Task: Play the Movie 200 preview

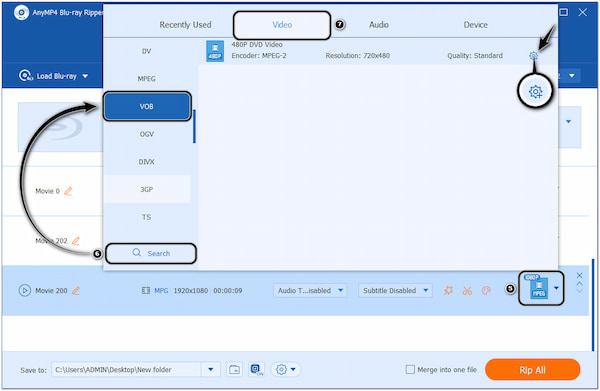Action: 24,291
